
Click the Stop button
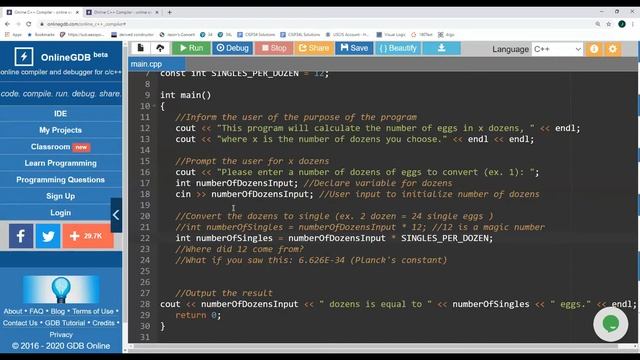[x=274, y=48]
